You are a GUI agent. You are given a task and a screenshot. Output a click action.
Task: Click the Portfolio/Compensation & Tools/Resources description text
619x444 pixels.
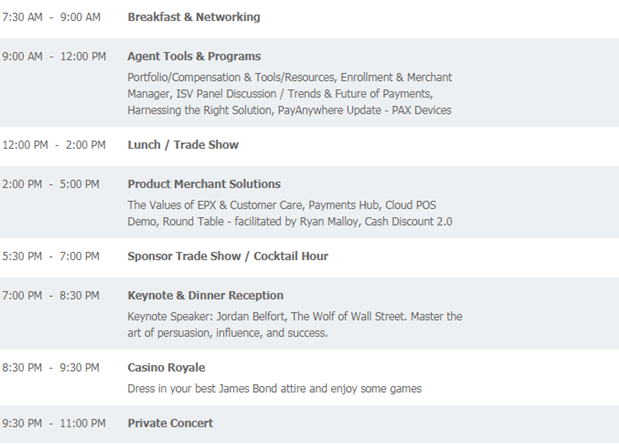coord(289,94)
